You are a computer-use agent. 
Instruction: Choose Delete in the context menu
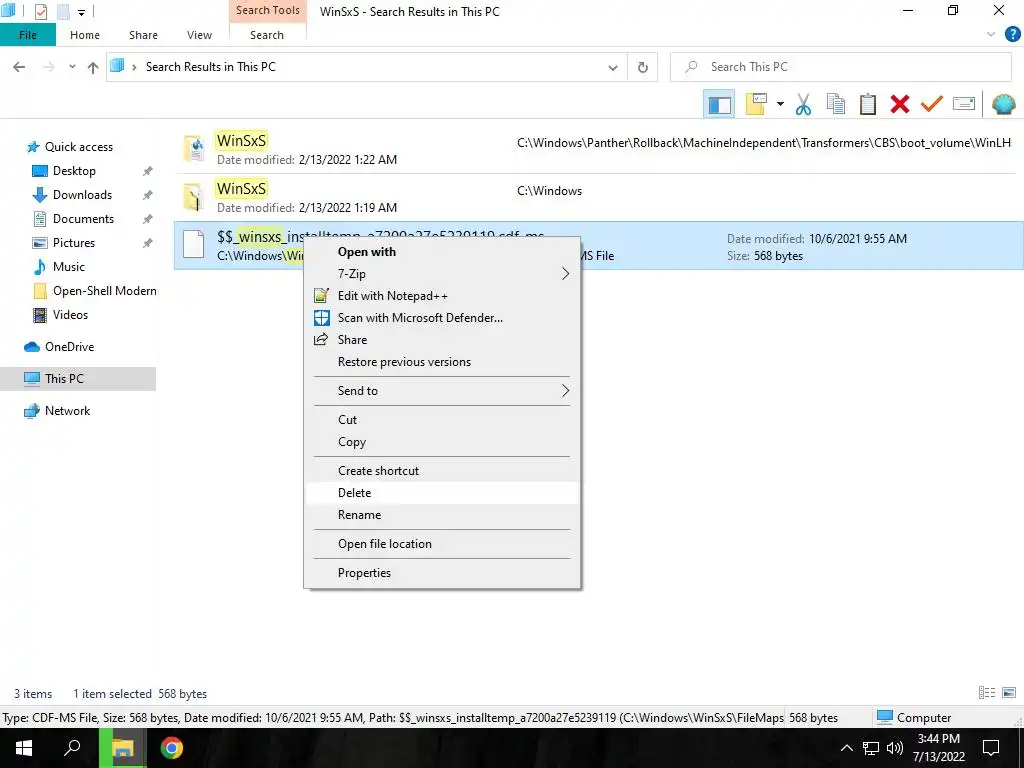click(x=442, y=493)
